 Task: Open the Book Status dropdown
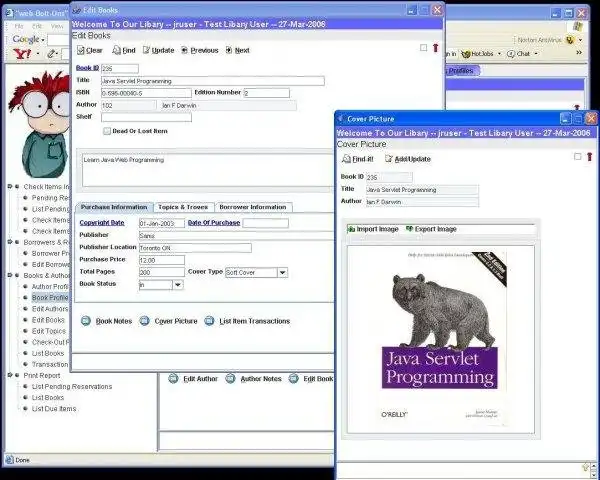click(178, 285)
